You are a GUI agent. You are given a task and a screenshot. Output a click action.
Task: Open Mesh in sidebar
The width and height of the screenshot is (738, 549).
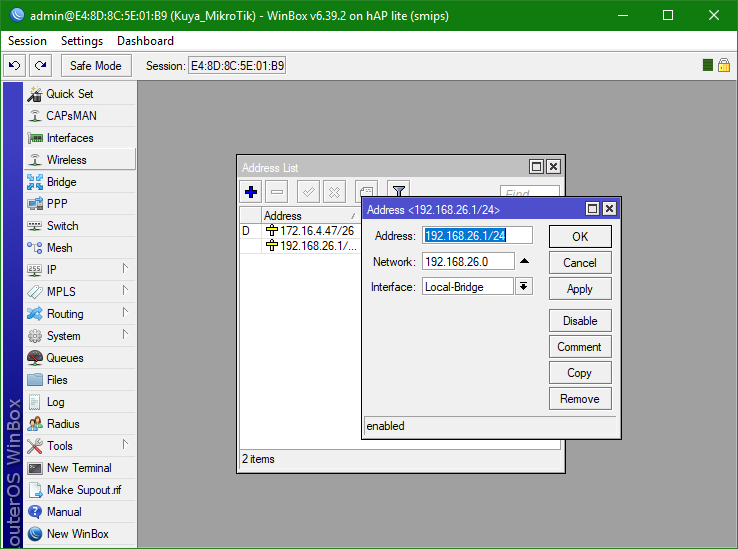tap(80, 248)
